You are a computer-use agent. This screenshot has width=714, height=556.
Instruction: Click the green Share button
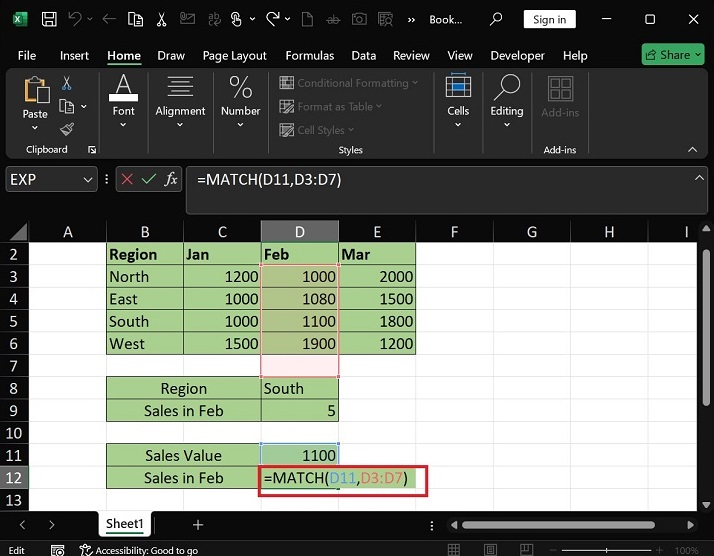pos(673,55)
